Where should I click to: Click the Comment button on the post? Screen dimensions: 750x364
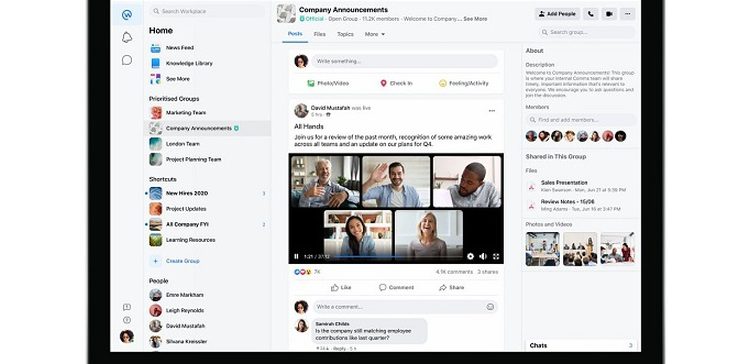396,287
